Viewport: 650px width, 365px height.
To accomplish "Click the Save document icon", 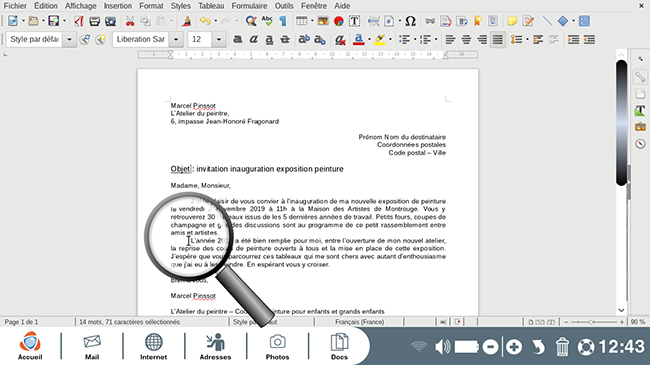I will (x=53, y=21).
